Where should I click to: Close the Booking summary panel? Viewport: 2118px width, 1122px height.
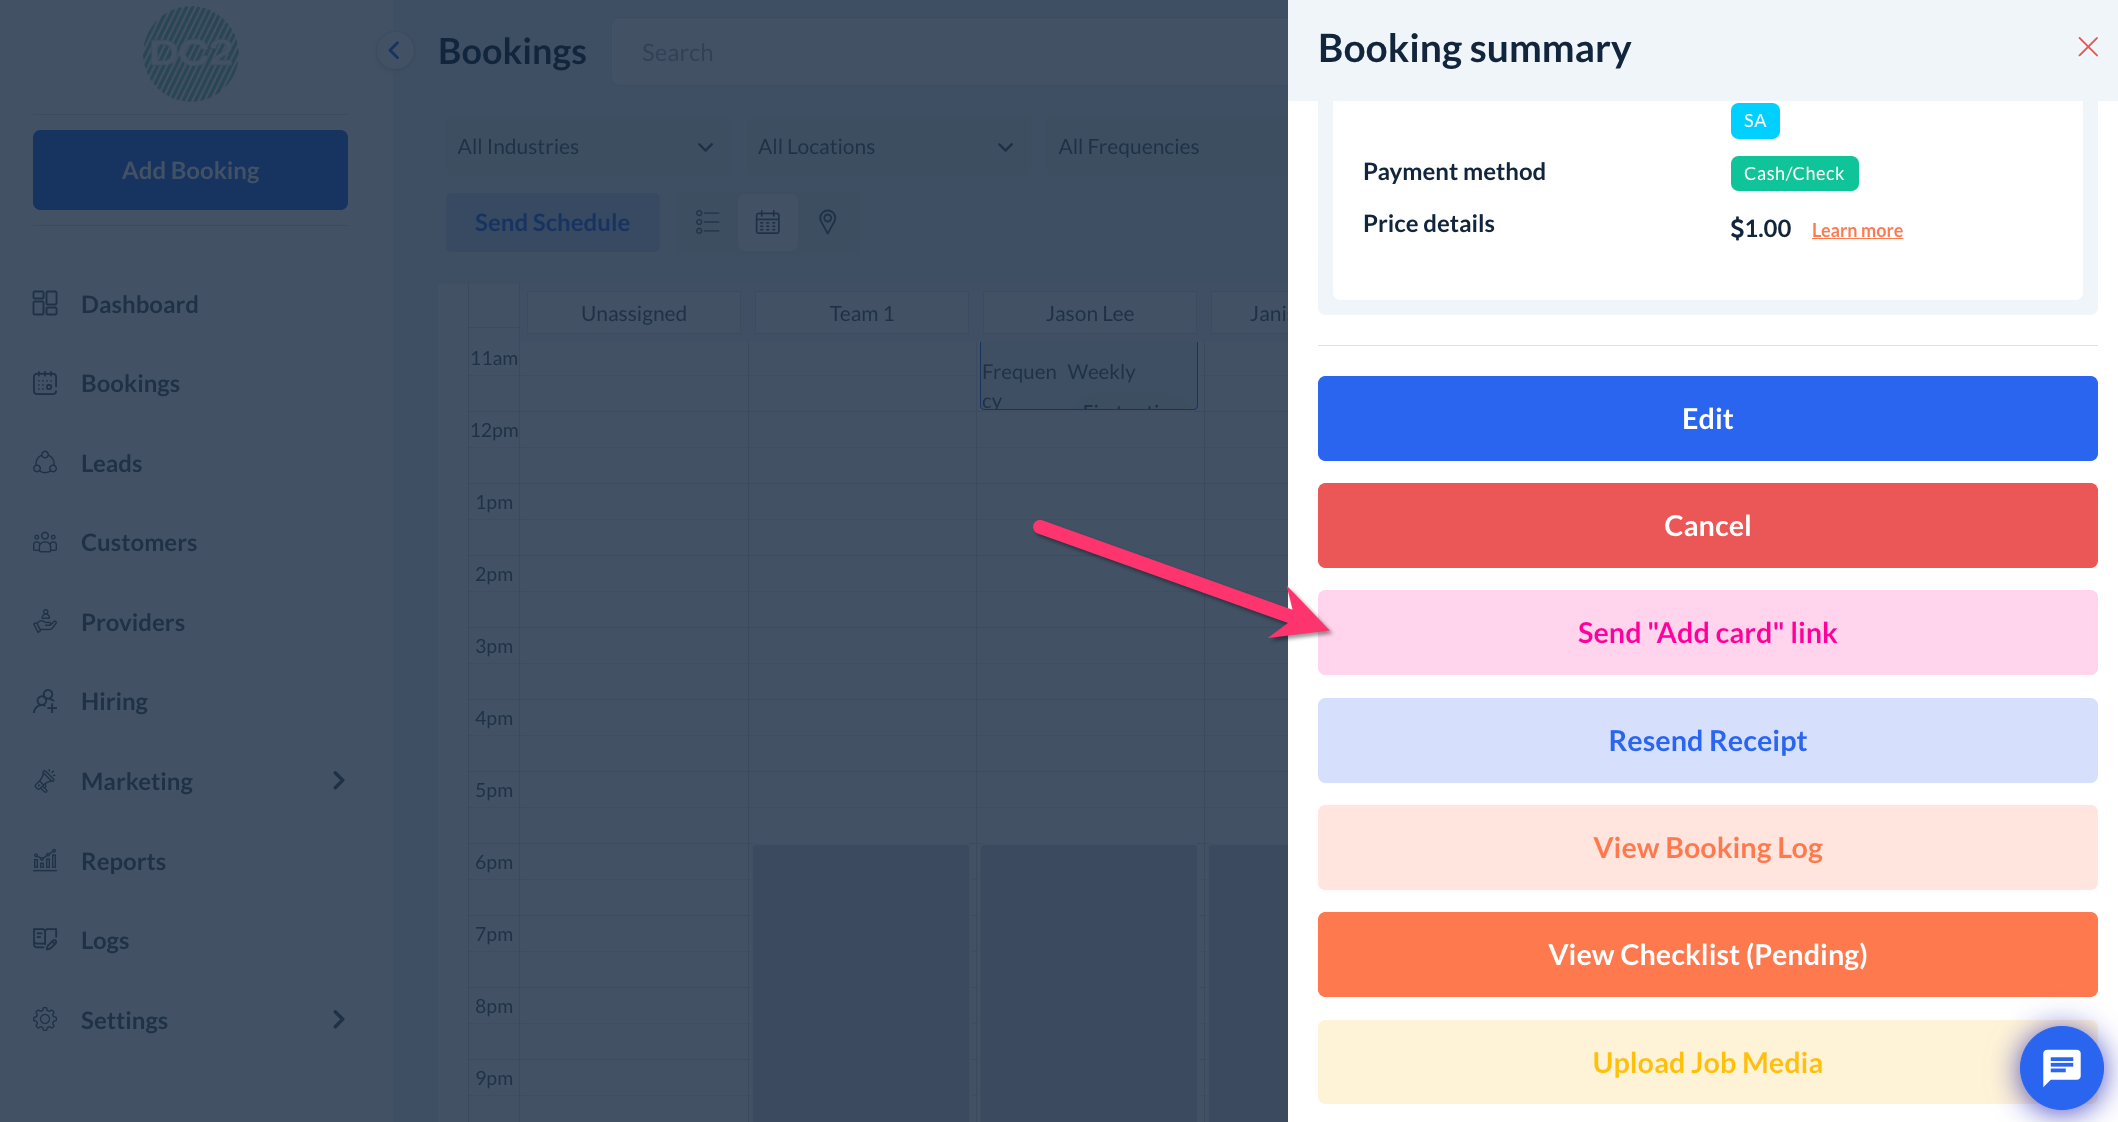[2087, 47]
